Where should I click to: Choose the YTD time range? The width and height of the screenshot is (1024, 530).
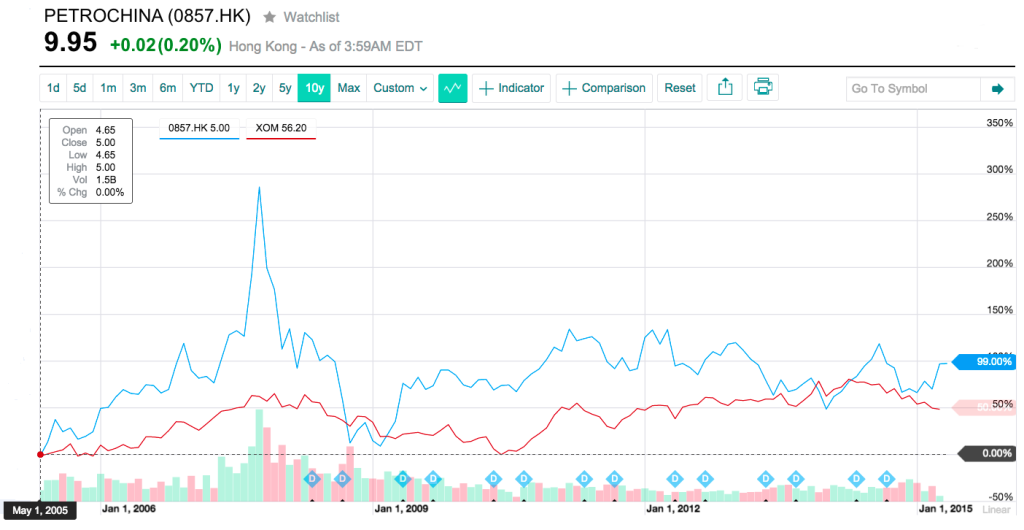coord(201,88)
